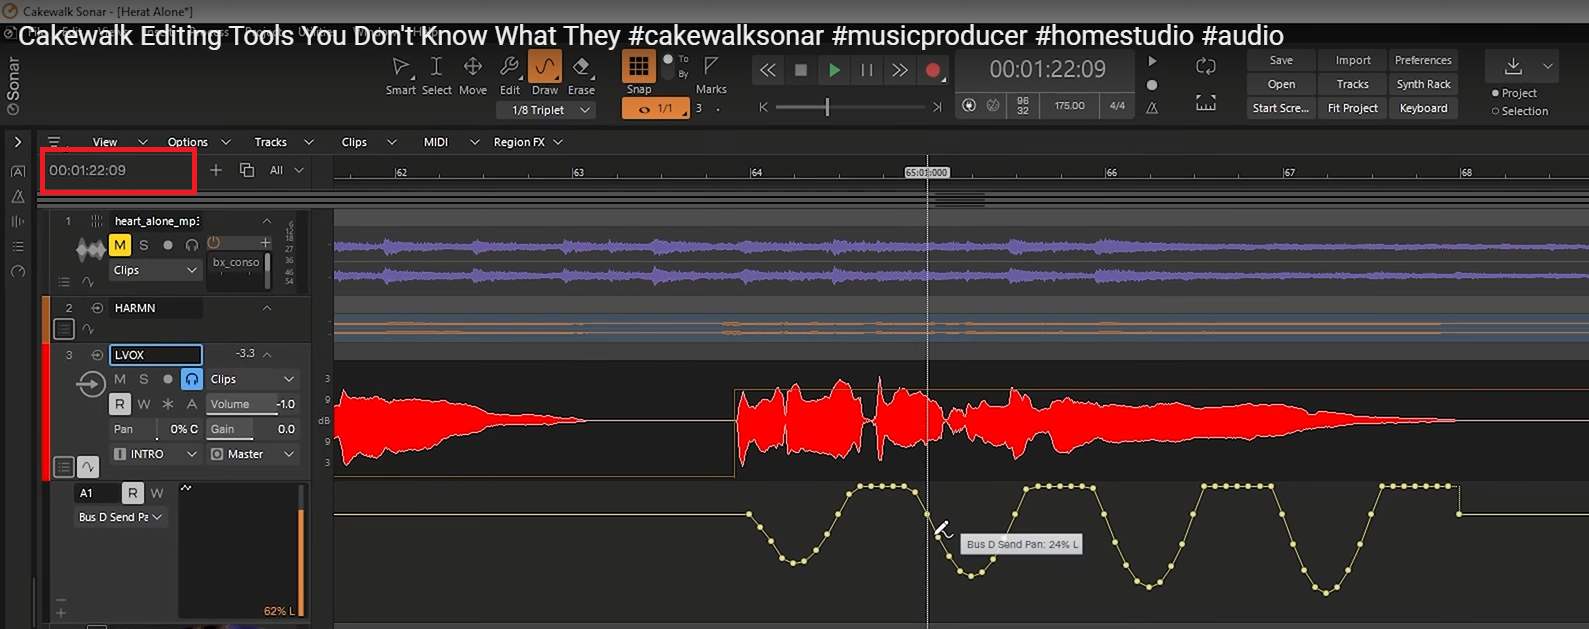Open the 1/8 Triplet resolution dropdown
The width and height of the screenshot is (1589, 629).
(547, 110)
